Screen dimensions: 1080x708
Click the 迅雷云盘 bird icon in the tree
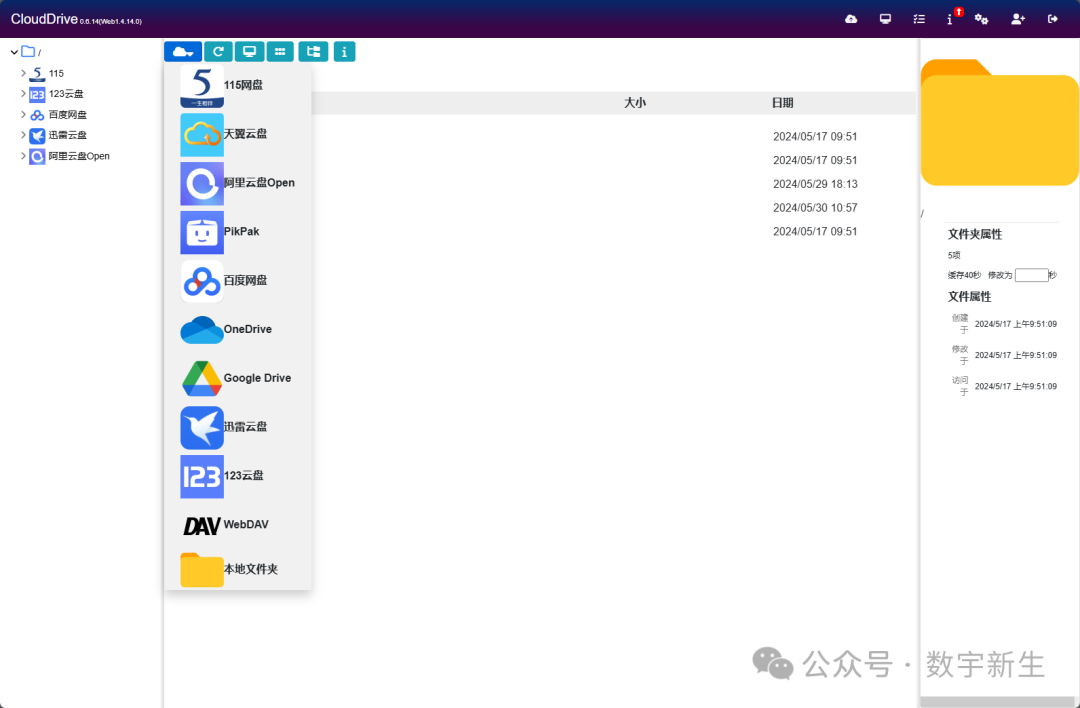tap(37, 136)
